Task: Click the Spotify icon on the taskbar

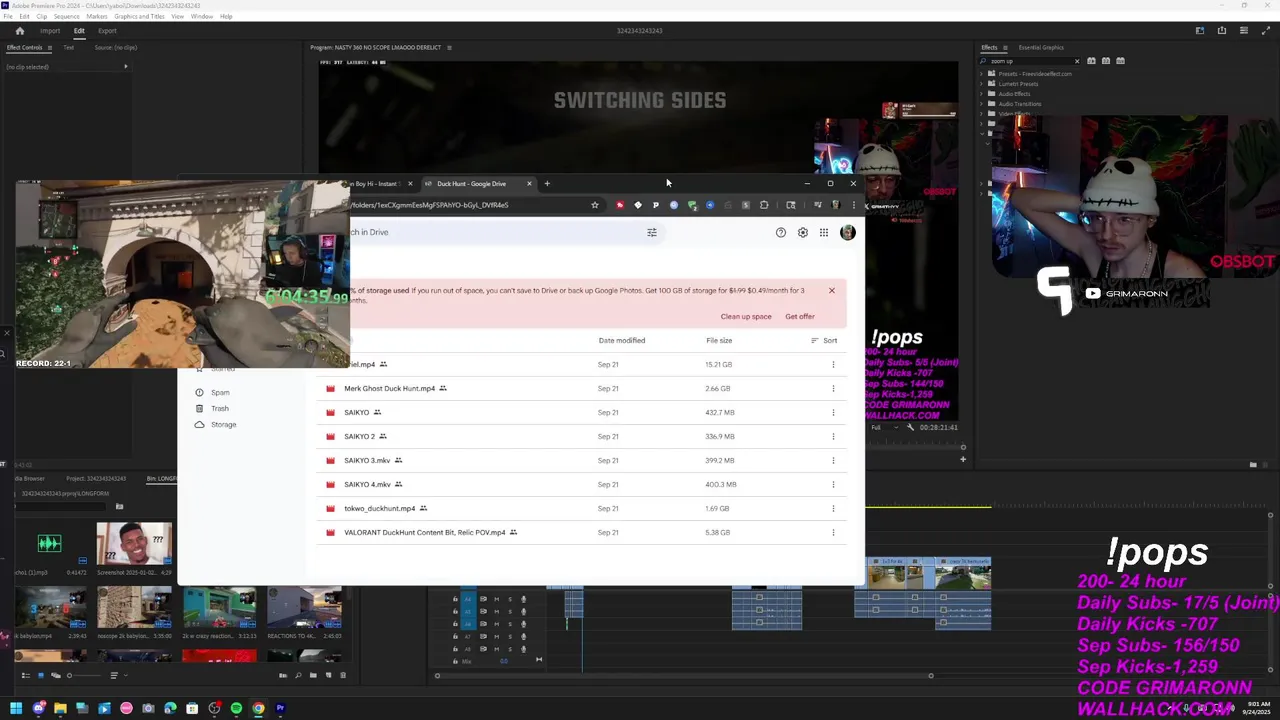Action: point(236,708)
